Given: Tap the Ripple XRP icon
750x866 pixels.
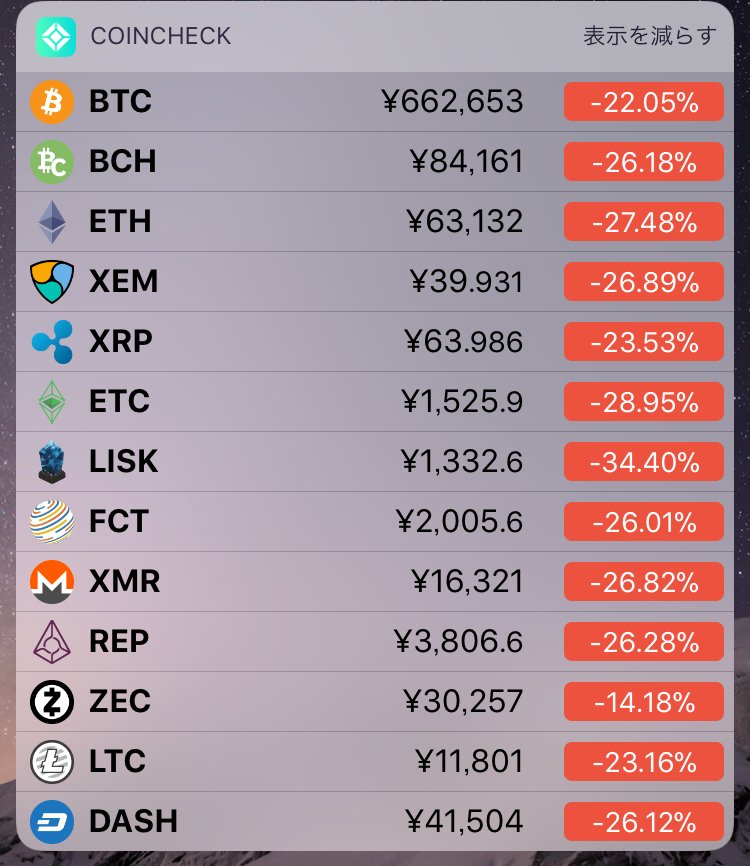Looking at the screenshot, I should (52, 341).
